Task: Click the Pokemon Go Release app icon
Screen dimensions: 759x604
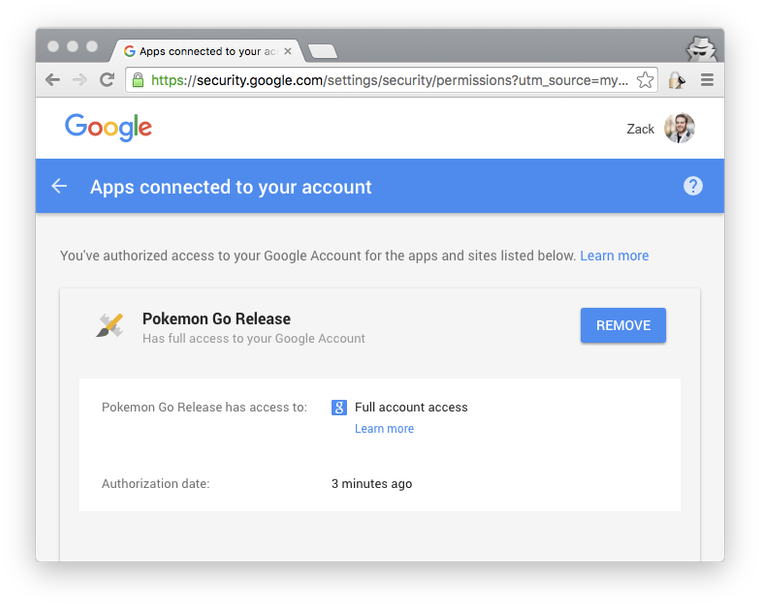Action: [110, 325]
